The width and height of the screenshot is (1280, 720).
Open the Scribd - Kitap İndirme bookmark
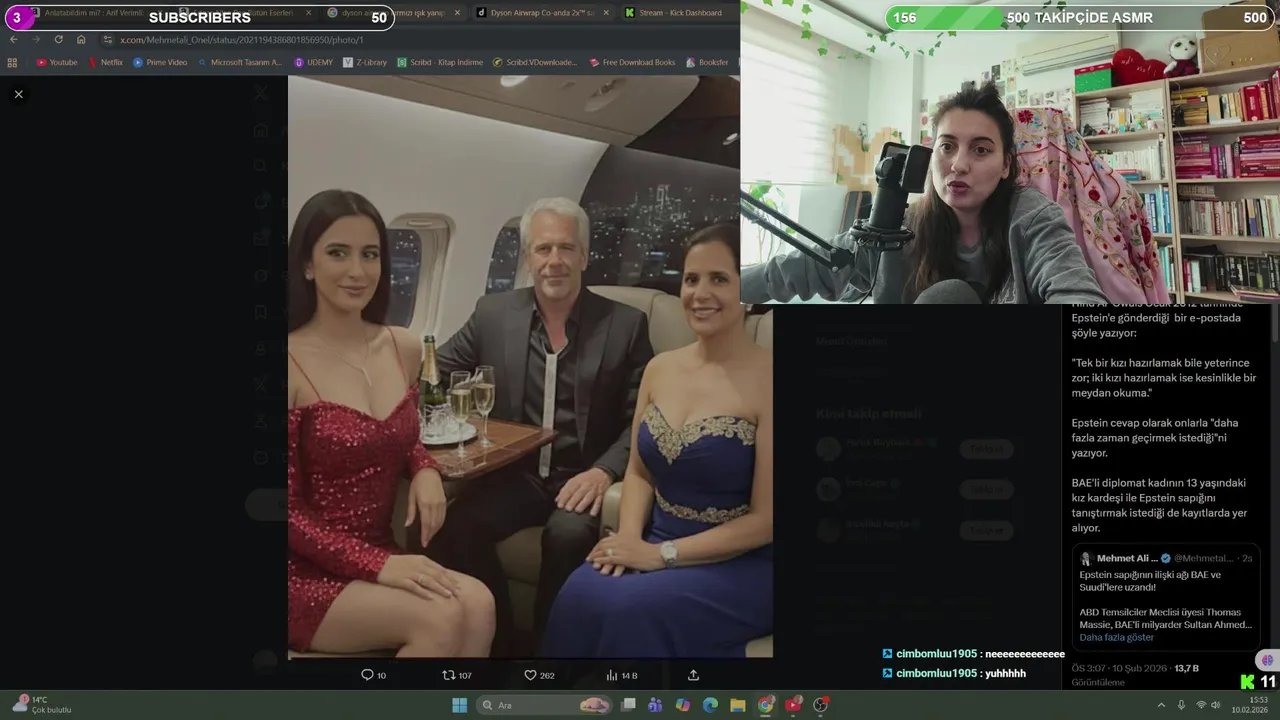[x=440, y=62]
